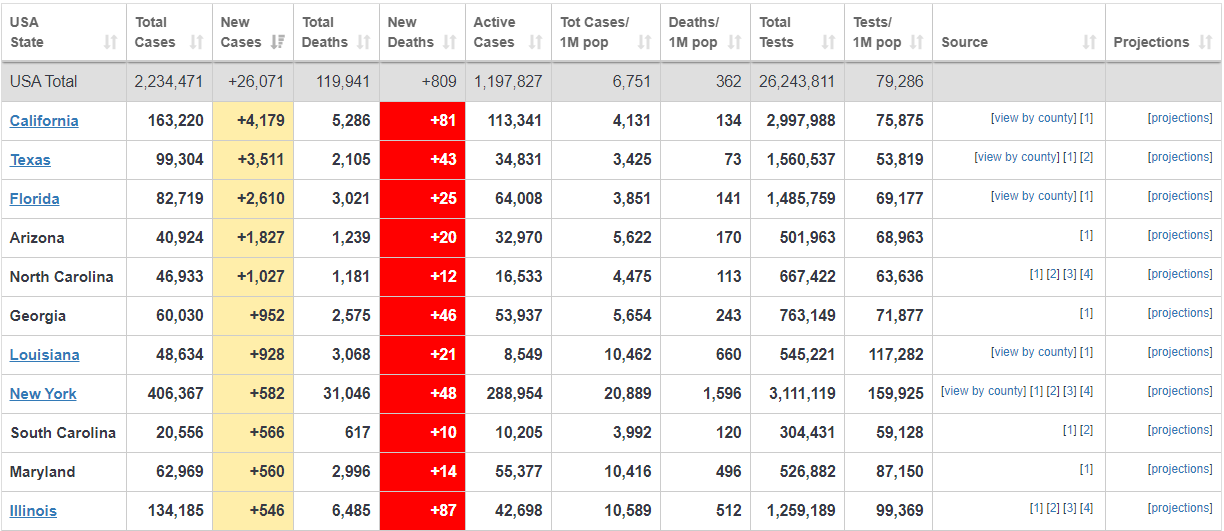The width and height of the screenshot is (1224, 531).
Task: Sort by Total Tests arrows icon
Action: pos(828,42)
